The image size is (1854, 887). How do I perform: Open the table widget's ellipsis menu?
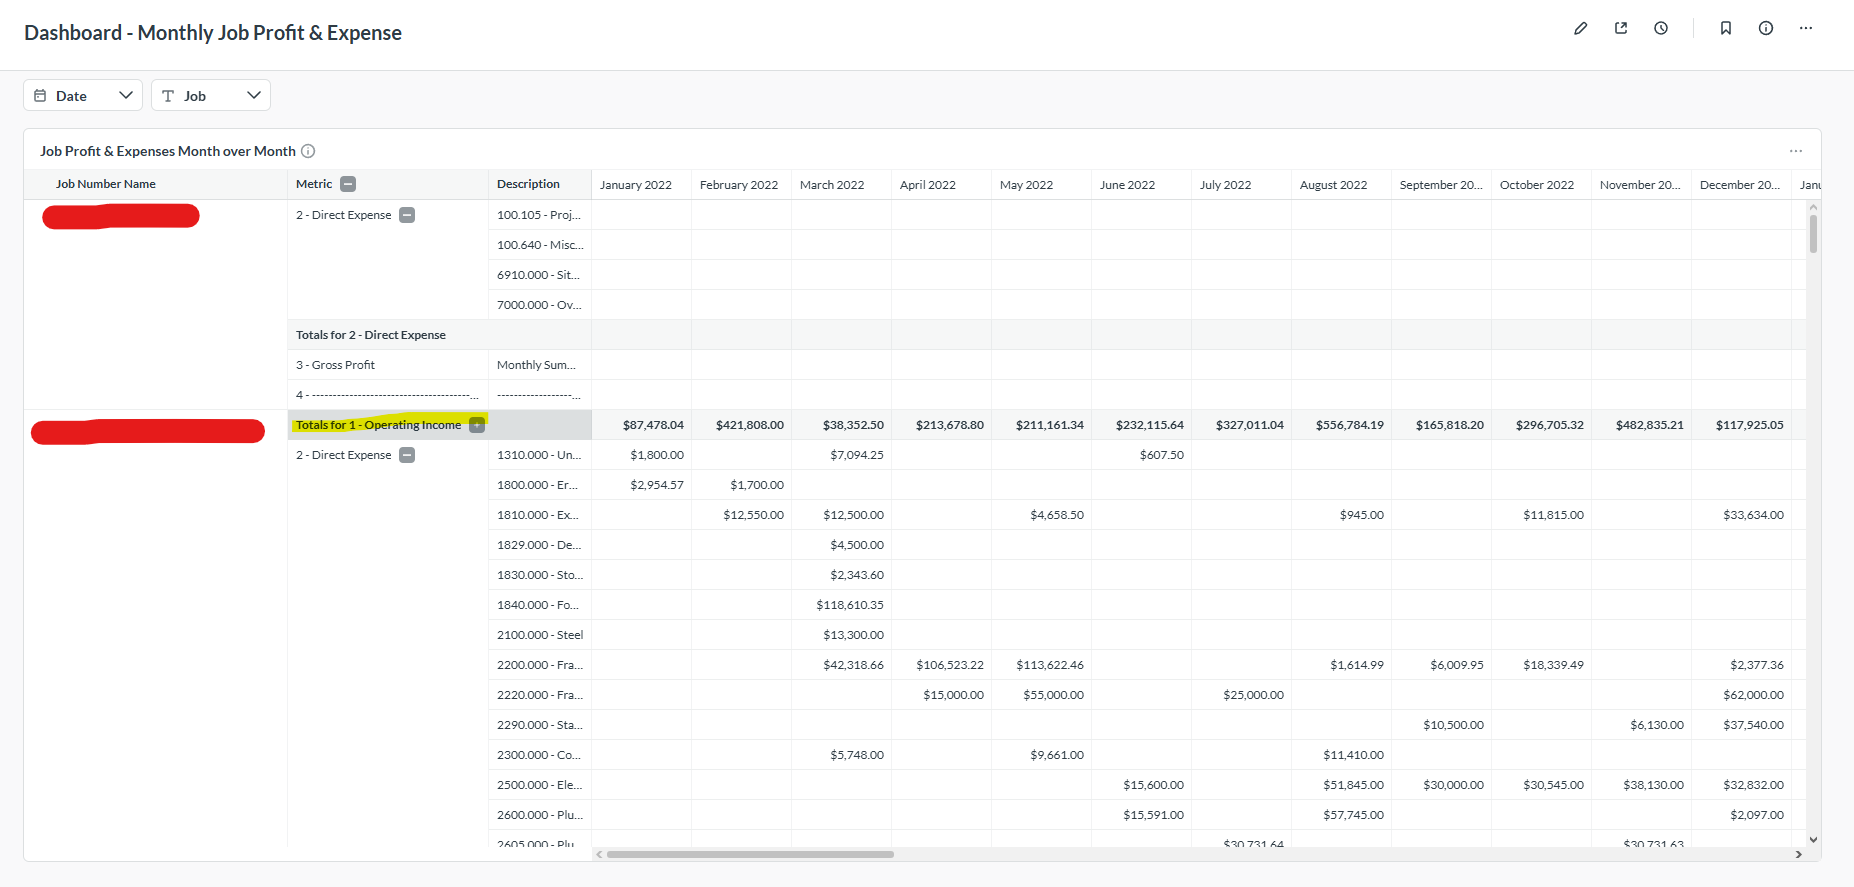1796,151
